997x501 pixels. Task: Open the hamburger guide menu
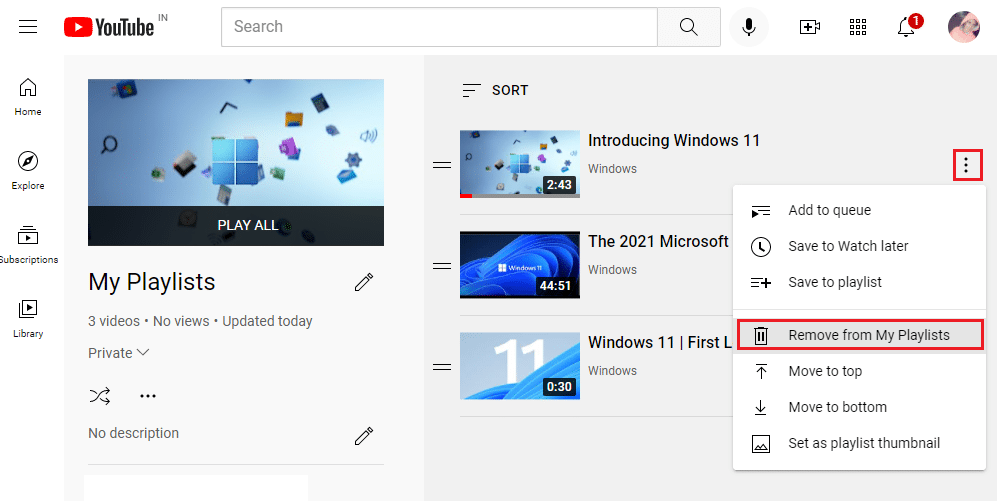28,27
